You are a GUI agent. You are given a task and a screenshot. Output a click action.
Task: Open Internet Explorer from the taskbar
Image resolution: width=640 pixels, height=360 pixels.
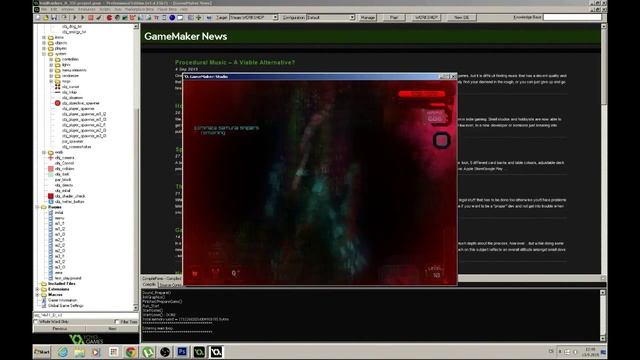(62, 352)
